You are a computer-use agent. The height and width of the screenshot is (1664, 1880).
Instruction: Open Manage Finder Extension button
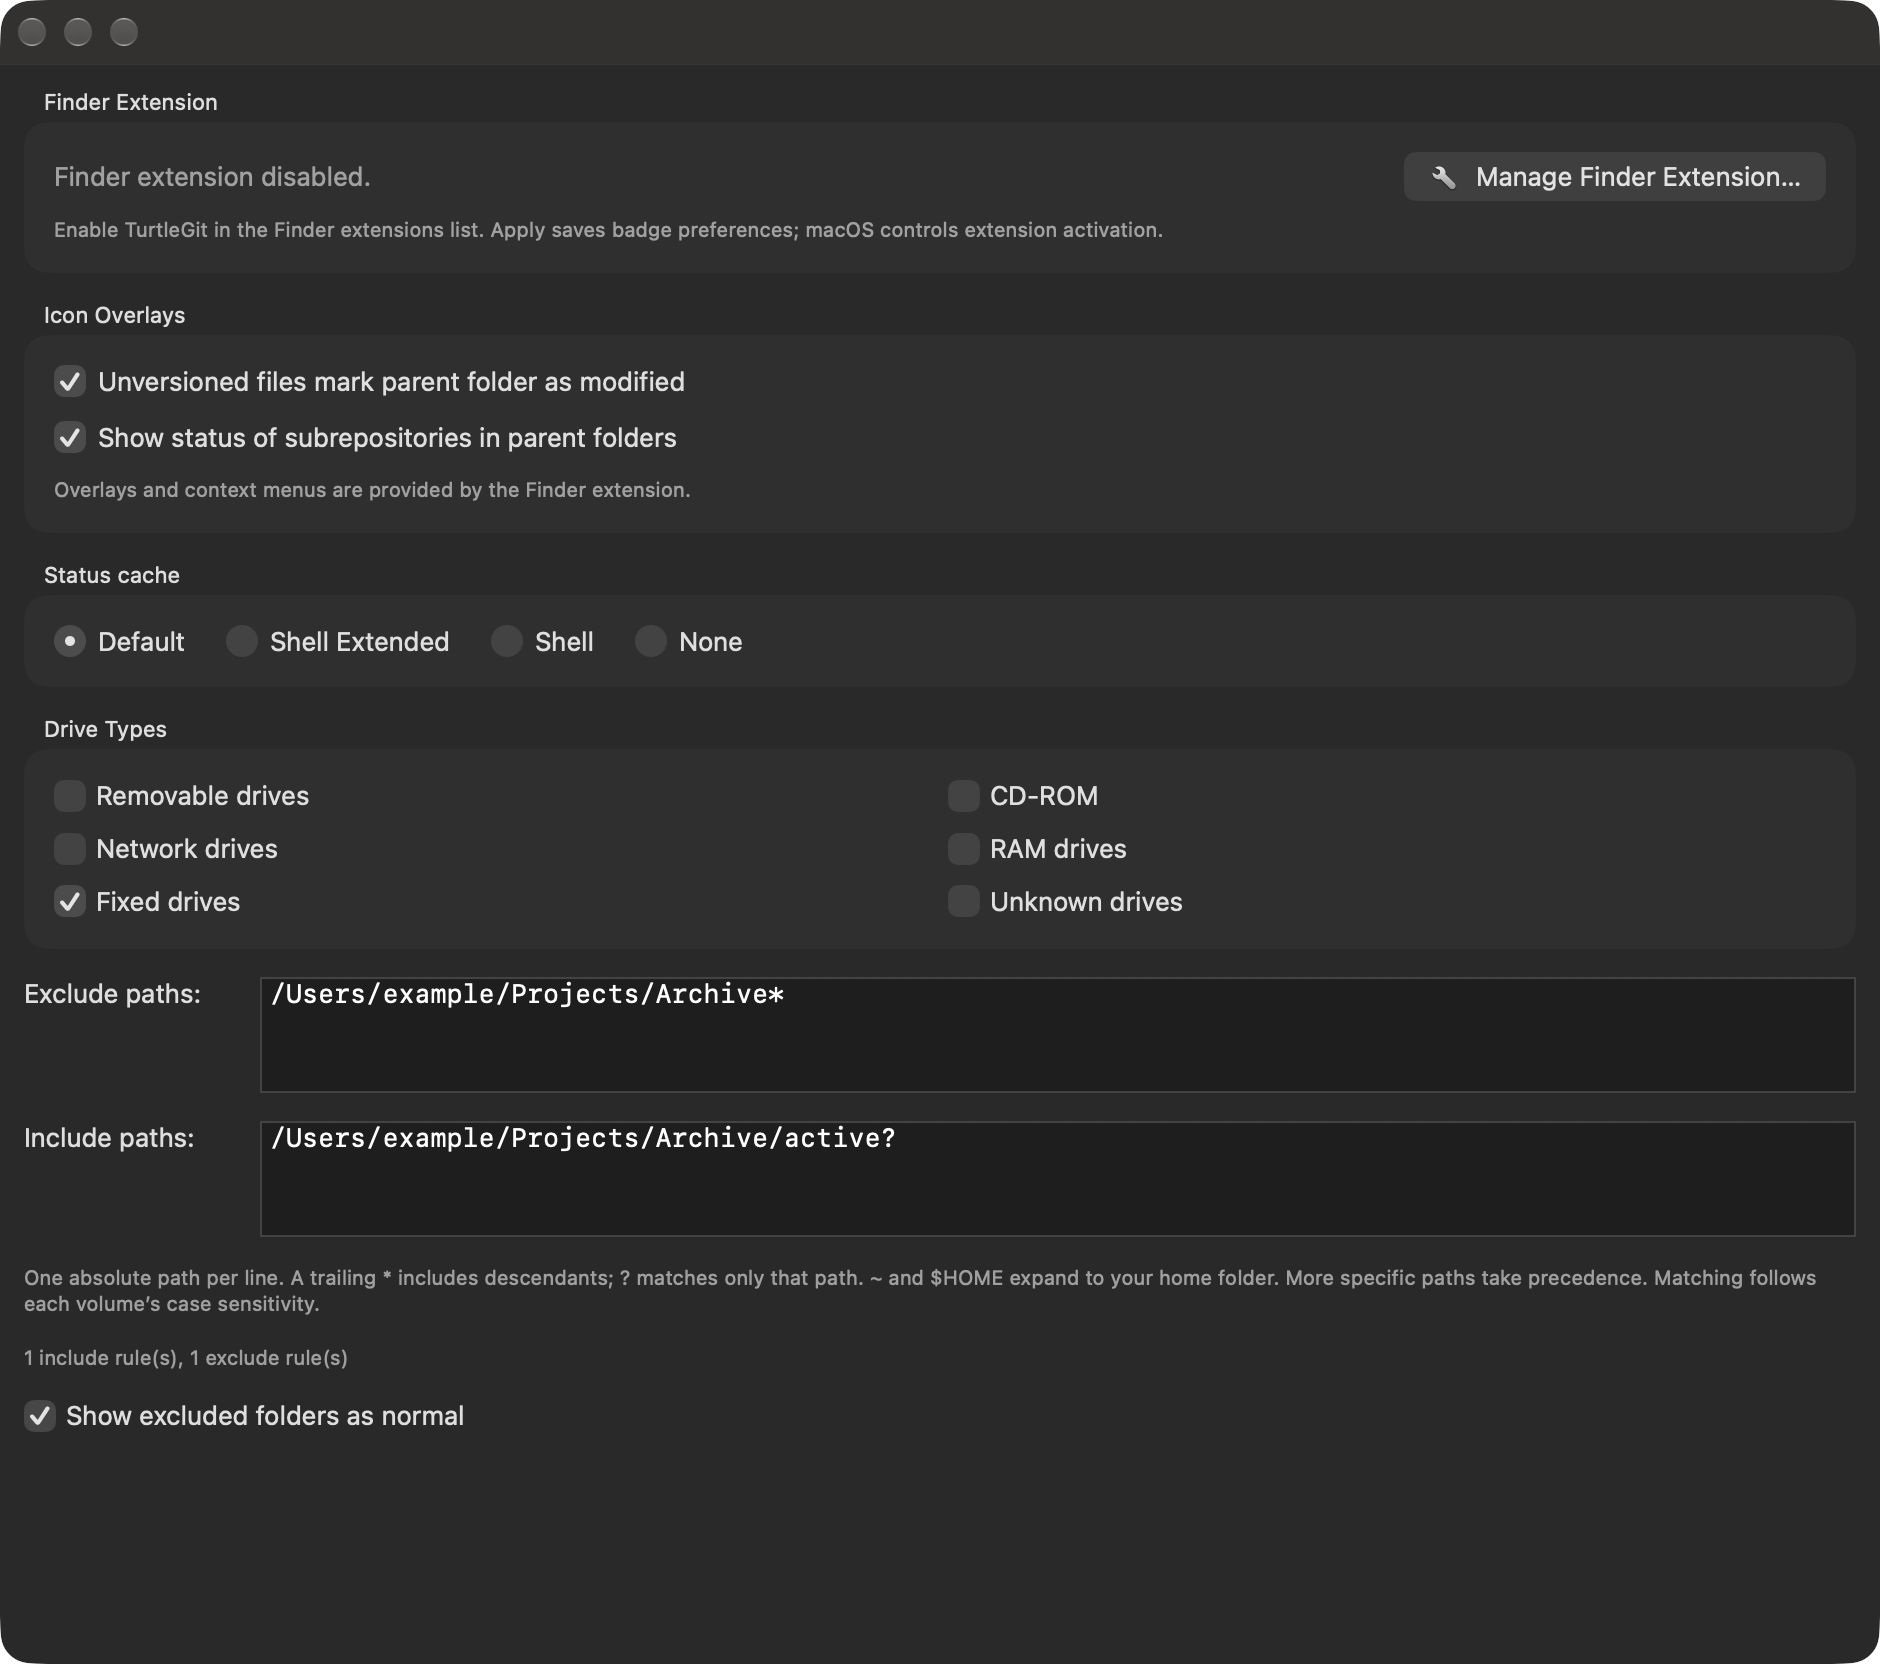click(x=1614, y=177)
